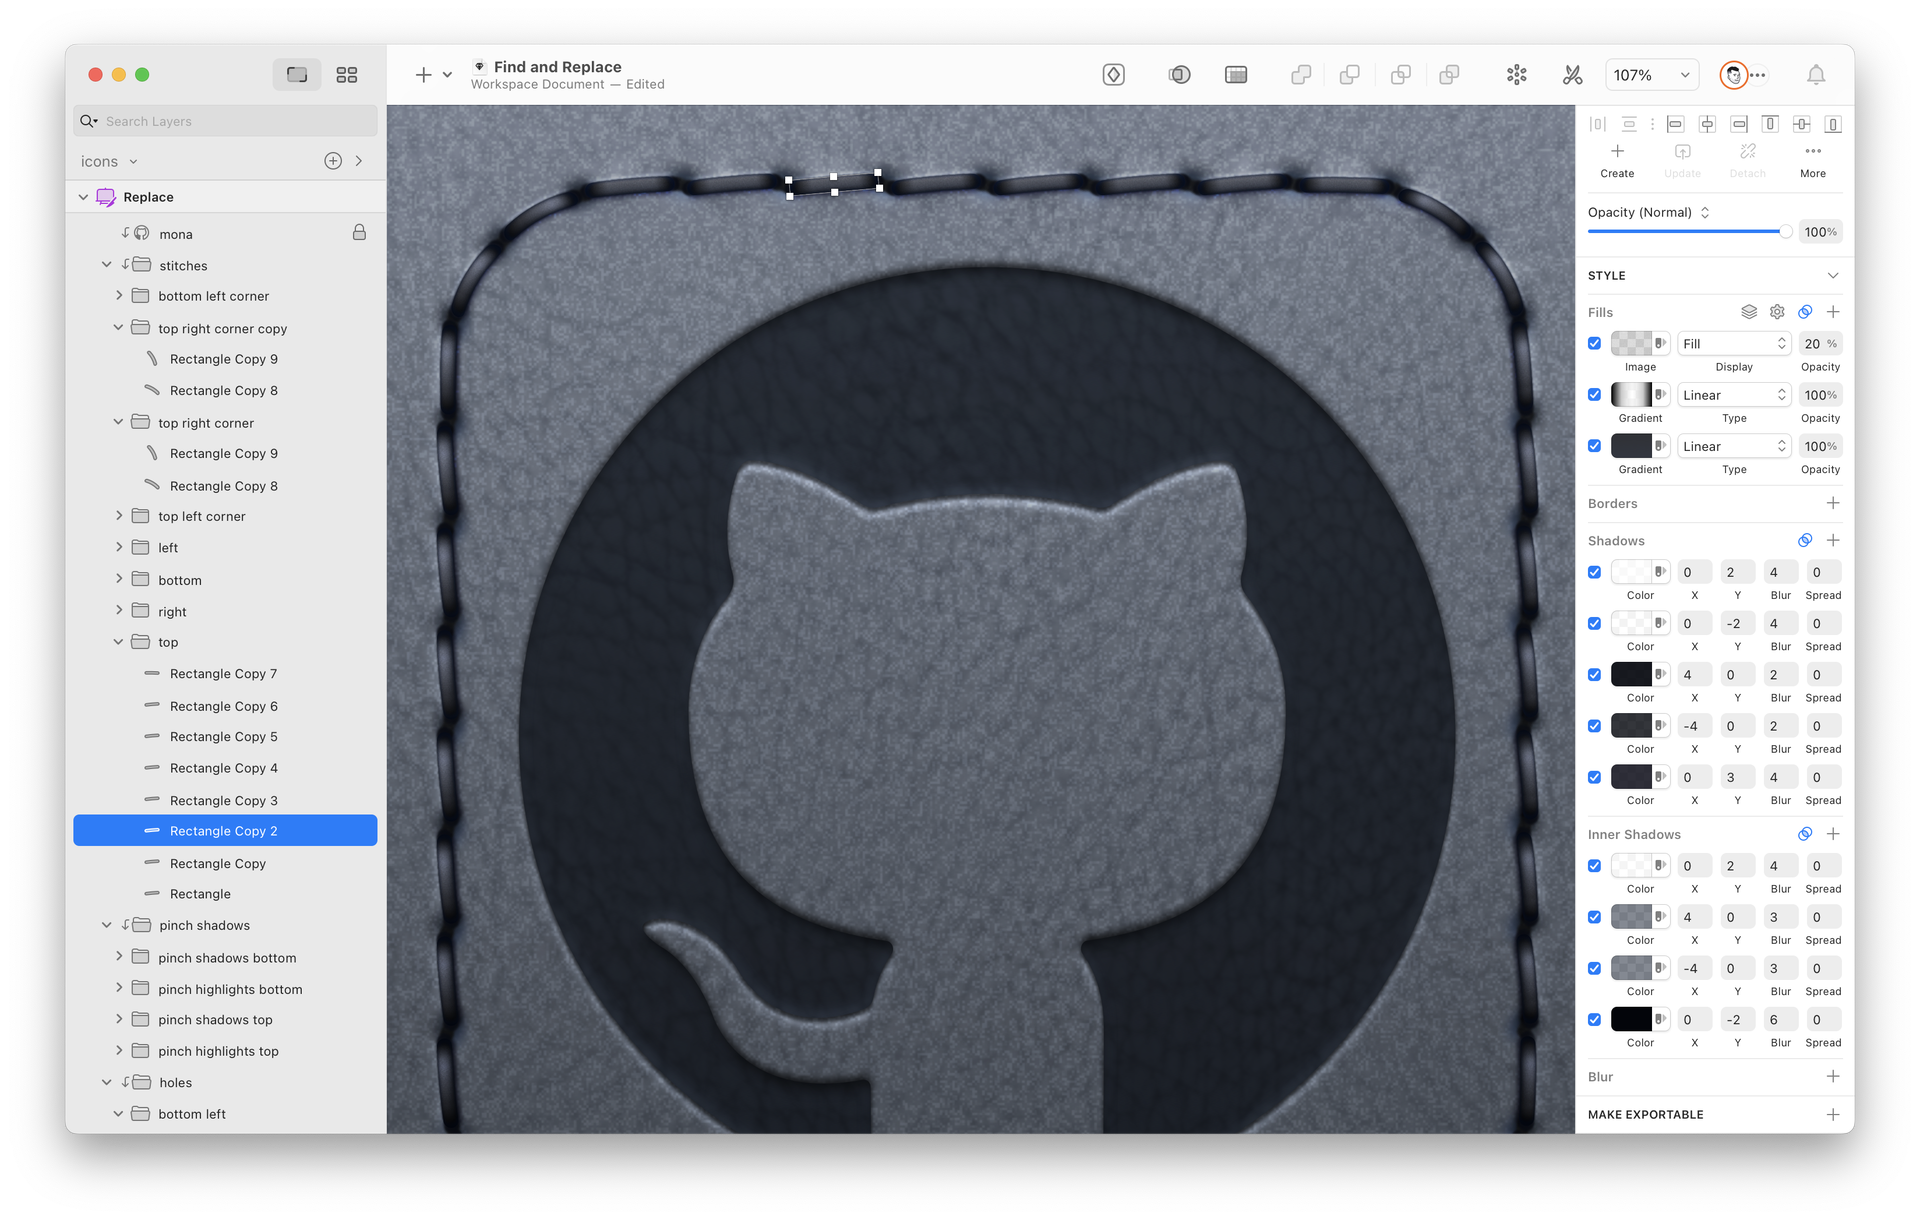Uncheck the shadow with Y value -2 and blur 4
The image size is (1920, 1220).
(x=1595, y=624)
